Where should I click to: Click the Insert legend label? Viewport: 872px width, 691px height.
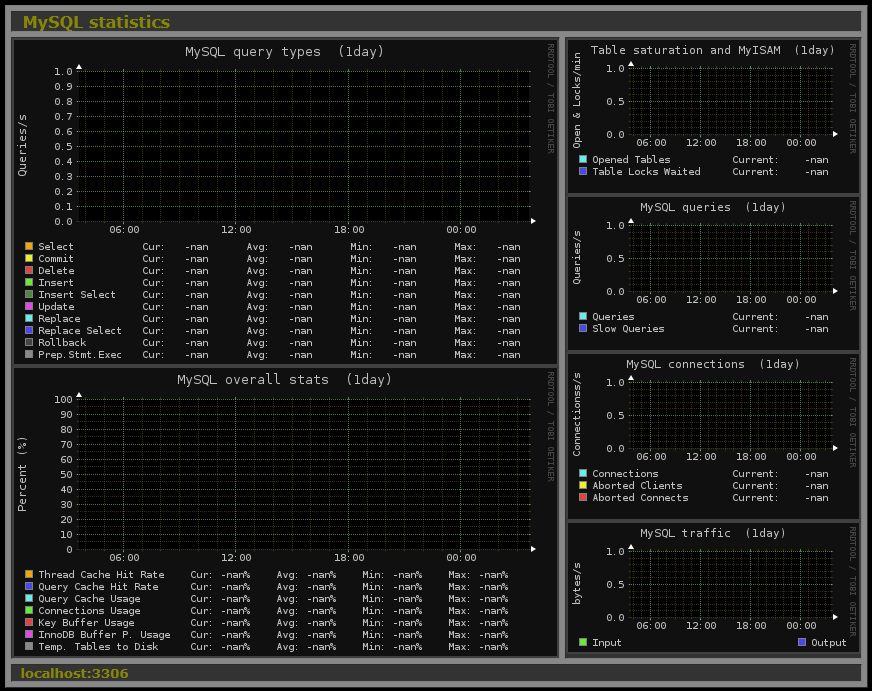tap(56, 282)
